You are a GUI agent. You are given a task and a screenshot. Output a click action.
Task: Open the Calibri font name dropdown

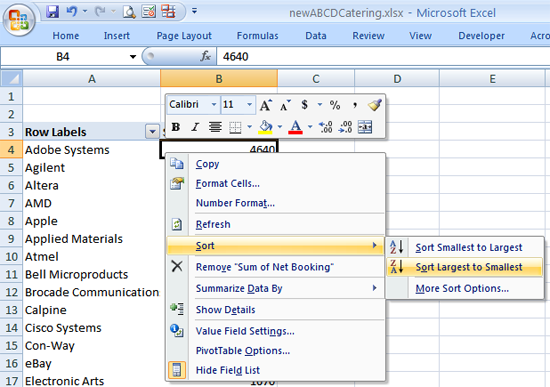coord(214,105)
